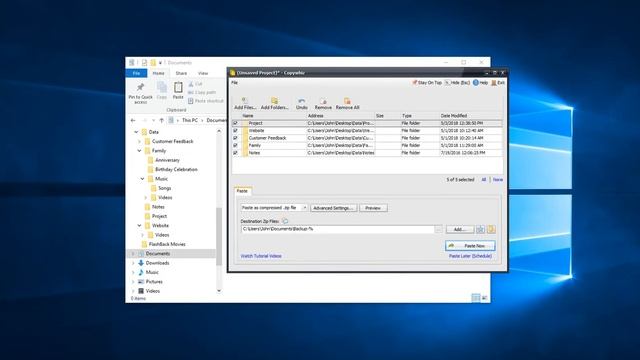
Task: Click the Remove All toolbar icon
Action: (347, 101)
